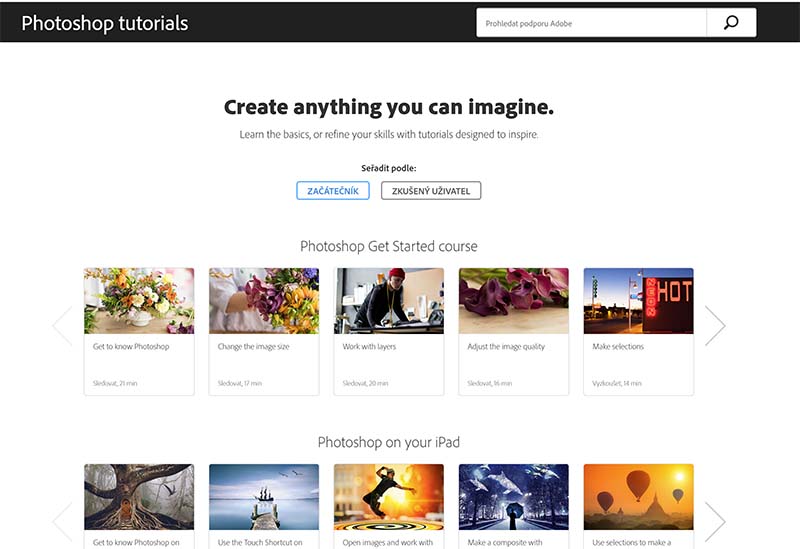Screen dimensions: 800x549
Task: Click Sledovat, 16 min text
Action: [x=489, y=383]
